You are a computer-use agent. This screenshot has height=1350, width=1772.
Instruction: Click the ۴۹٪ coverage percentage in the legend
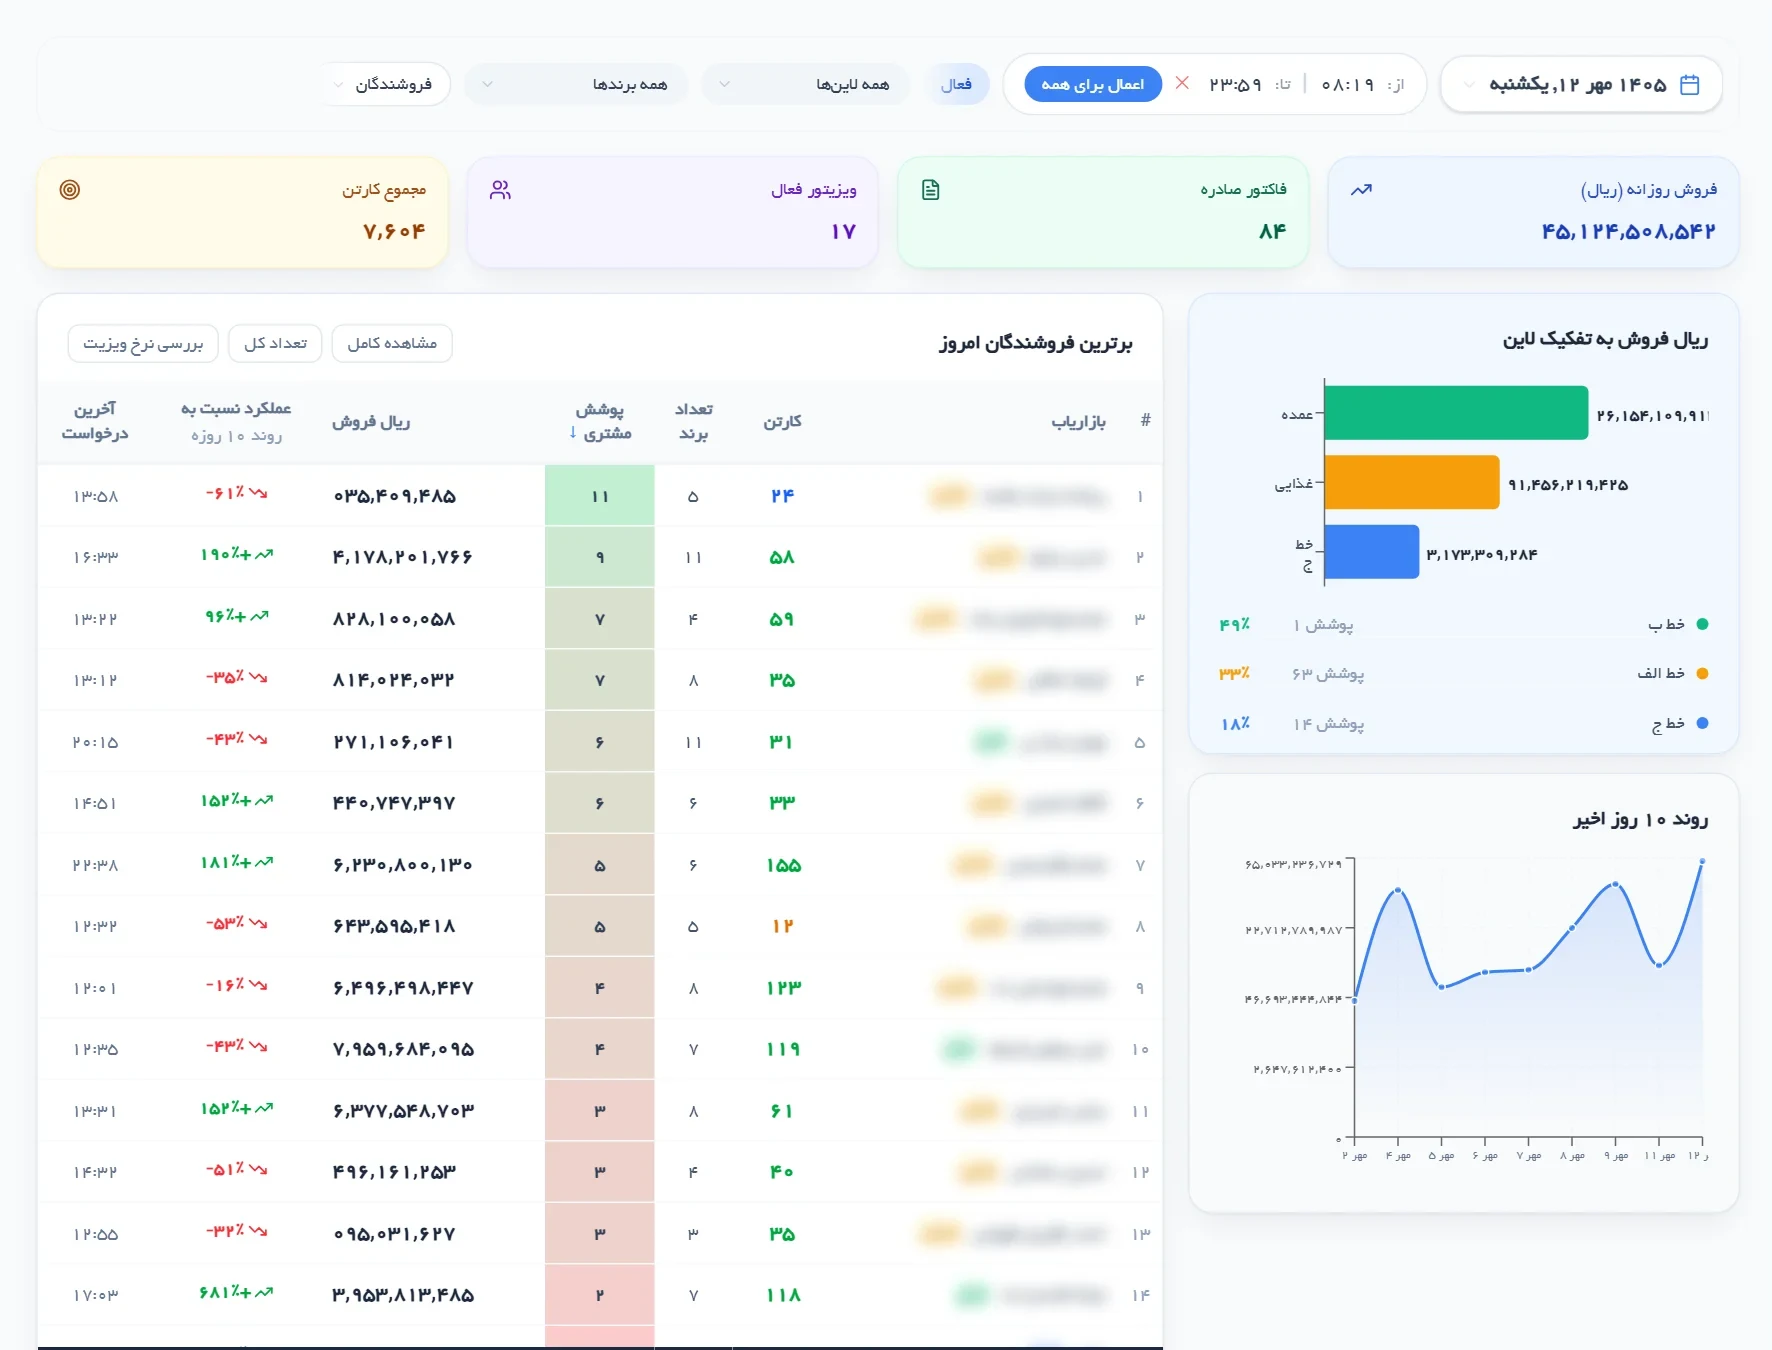[1235, 624]
